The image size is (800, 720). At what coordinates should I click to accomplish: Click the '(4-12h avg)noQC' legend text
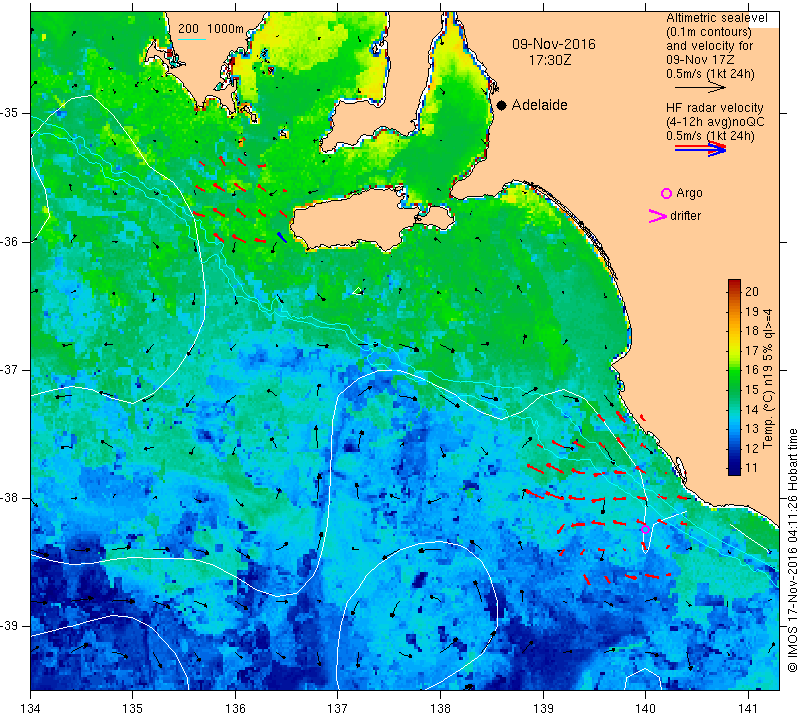click(715, 122)
